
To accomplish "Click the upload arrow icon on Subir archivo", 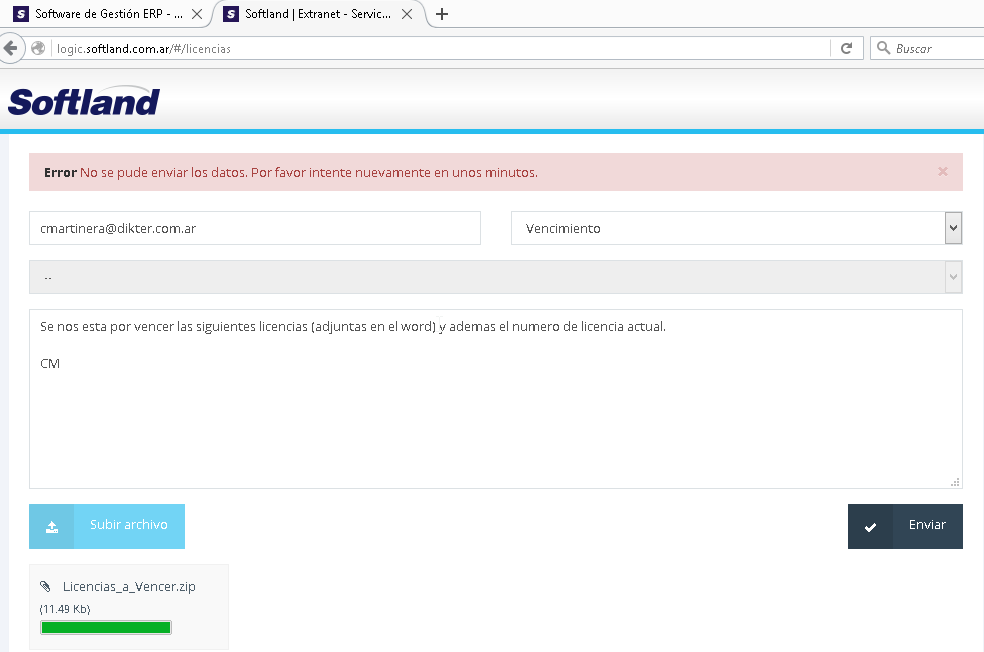I will point(52,527).
